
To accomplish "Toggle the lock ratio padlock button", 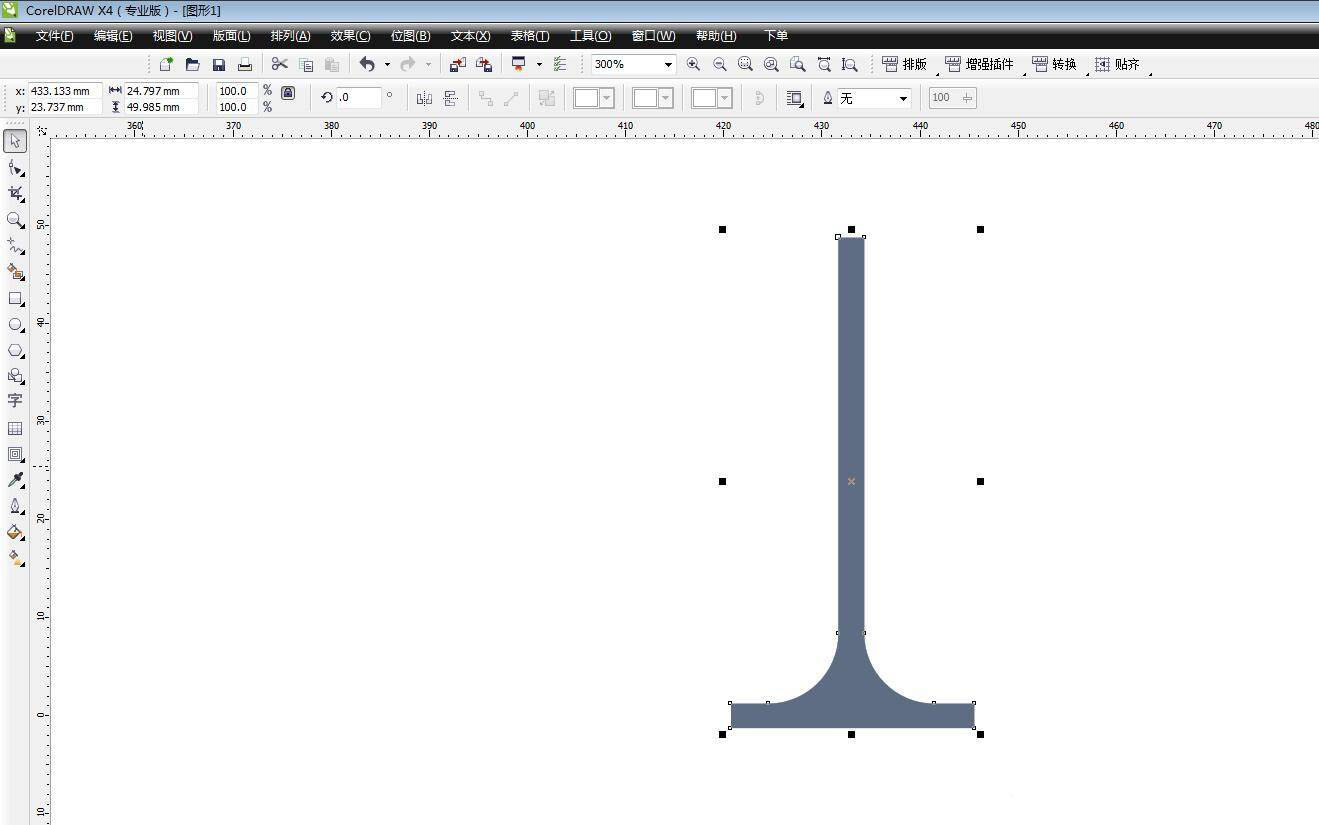I will click(x=288, y=93).
